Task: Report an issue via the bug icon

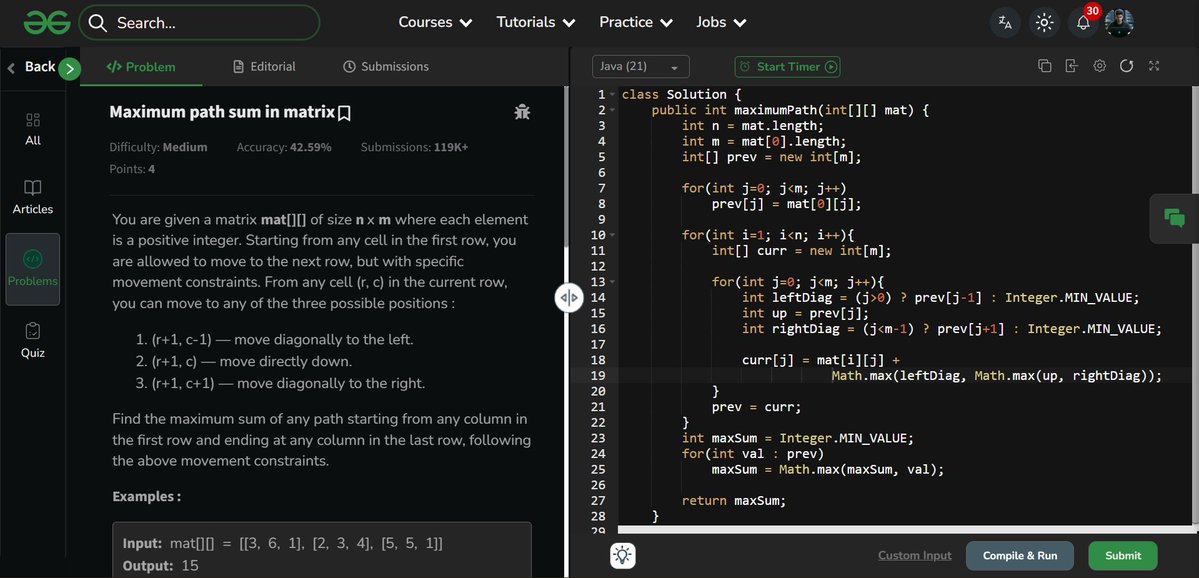Action: coord(521,111)
